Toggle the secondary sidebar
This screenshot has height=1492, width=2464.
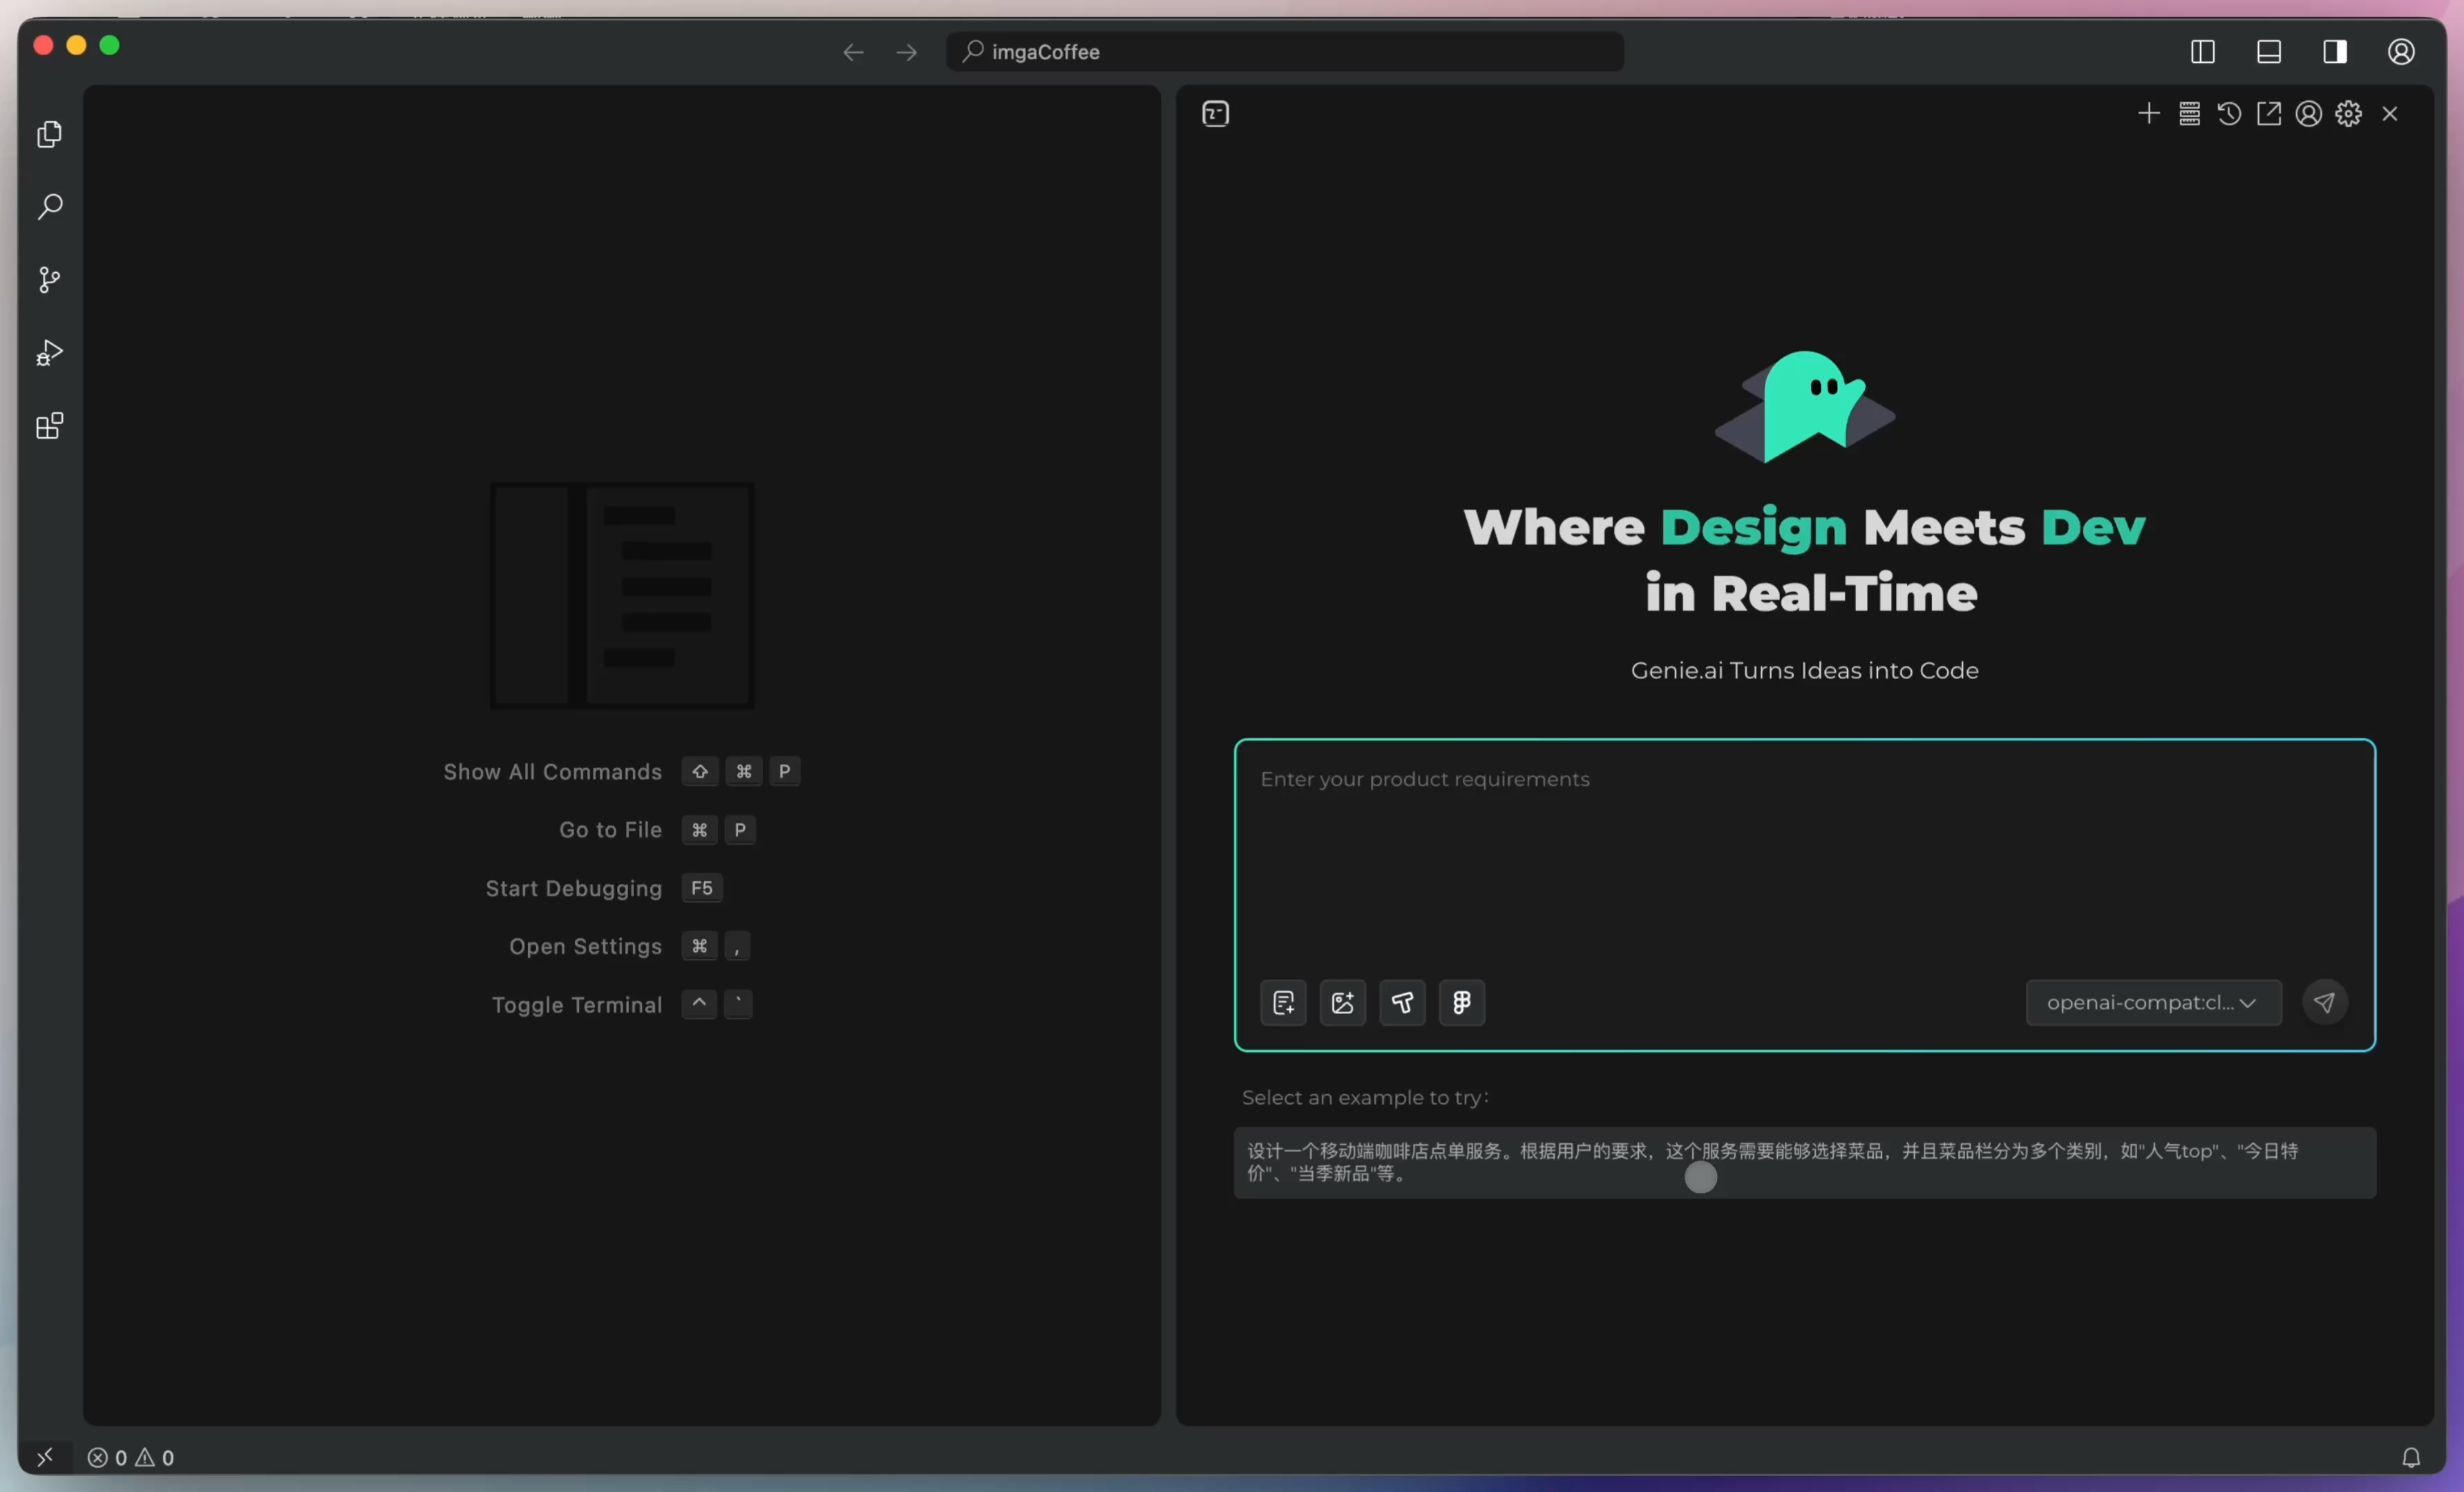click(2335, 51)
